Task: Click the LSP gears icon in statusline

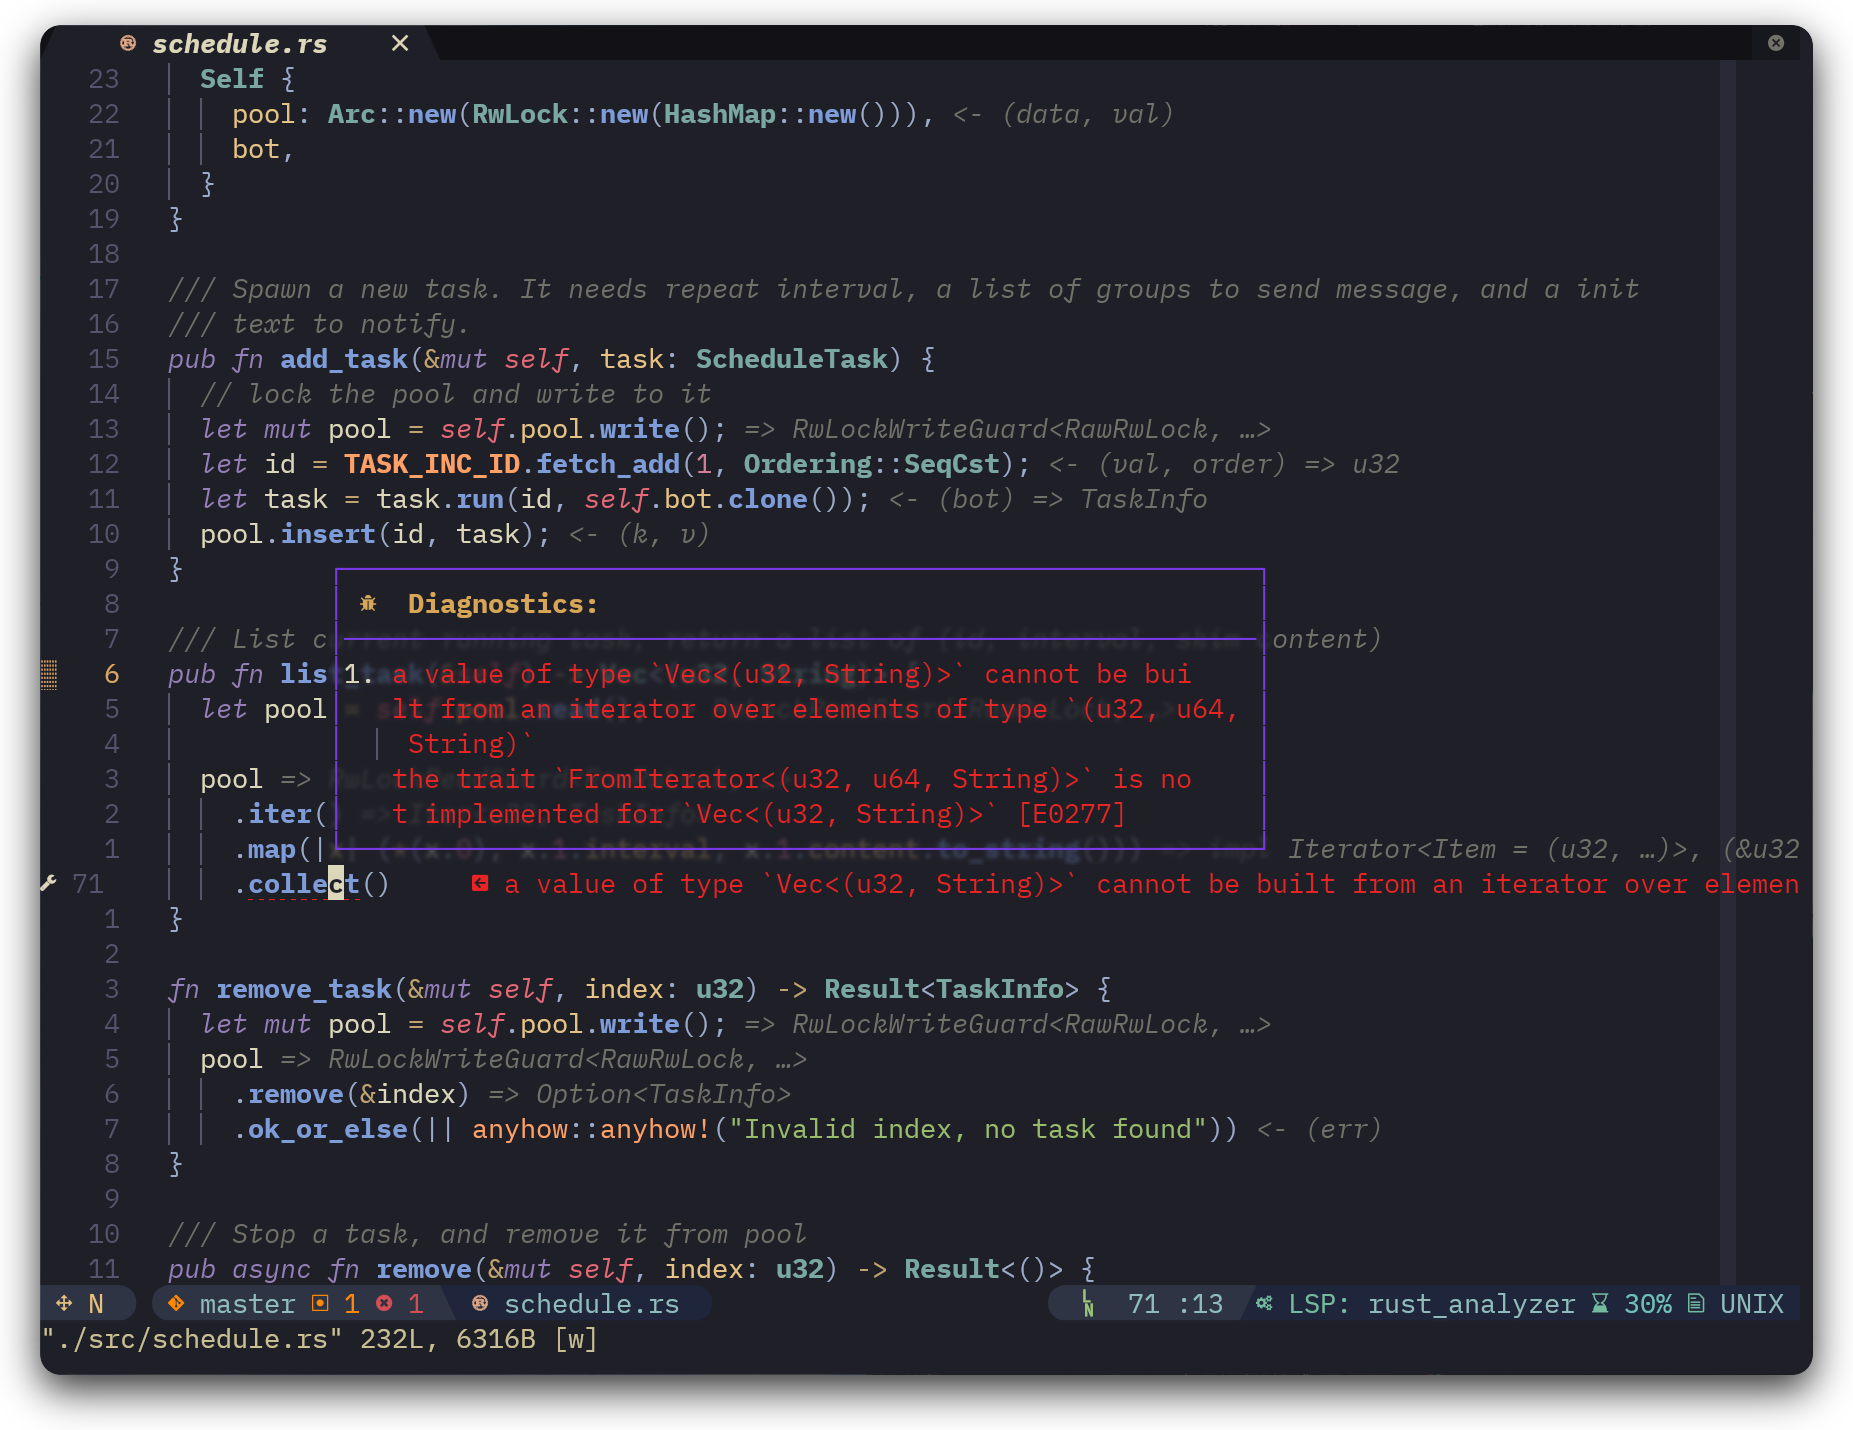Action: pos(1265,1304)
